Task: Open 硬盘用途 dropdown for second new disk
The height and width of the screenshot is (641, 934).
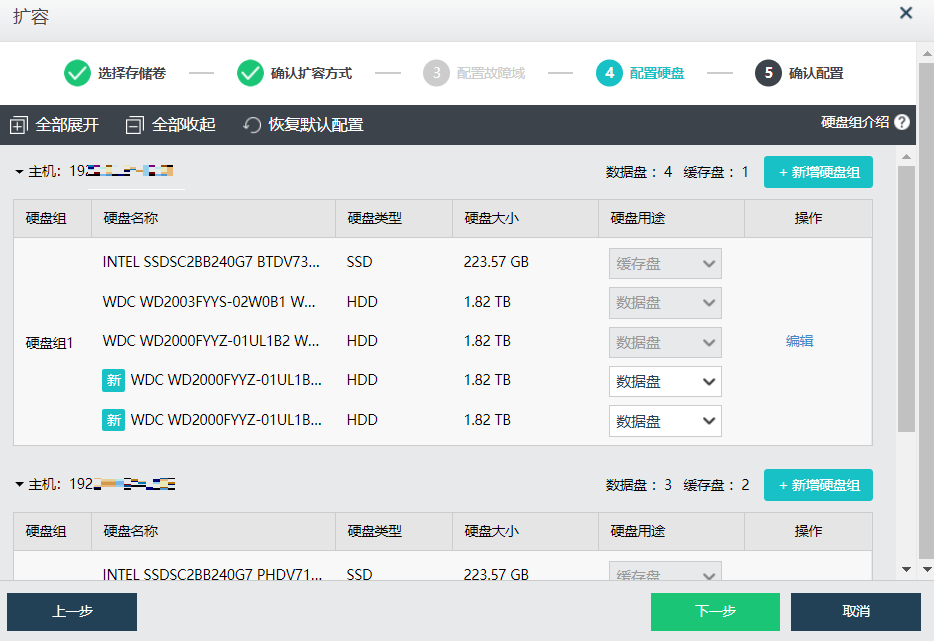Action: (x=665, y=421)
